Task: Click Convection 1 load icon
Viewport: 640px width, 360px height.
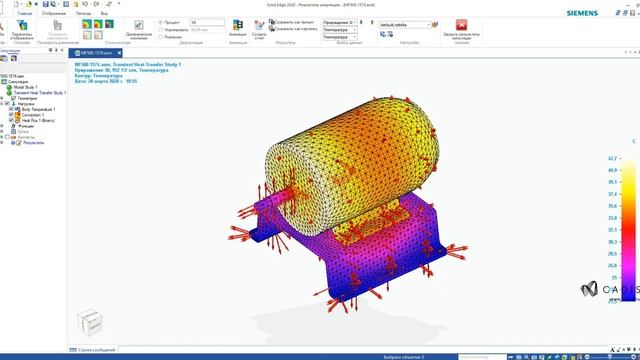Action: click(18, 115)
